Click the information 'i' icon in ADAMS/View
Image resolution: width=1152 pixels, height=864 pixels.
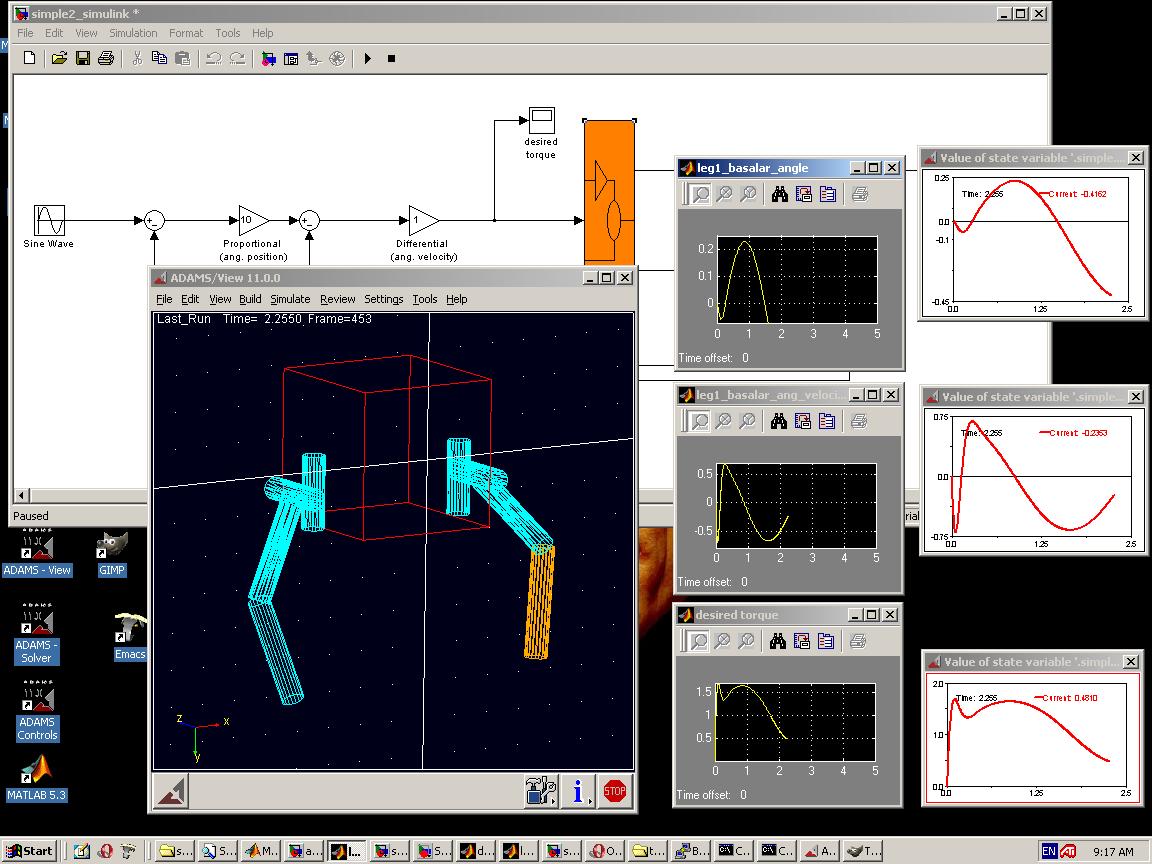tap(578, 791)
